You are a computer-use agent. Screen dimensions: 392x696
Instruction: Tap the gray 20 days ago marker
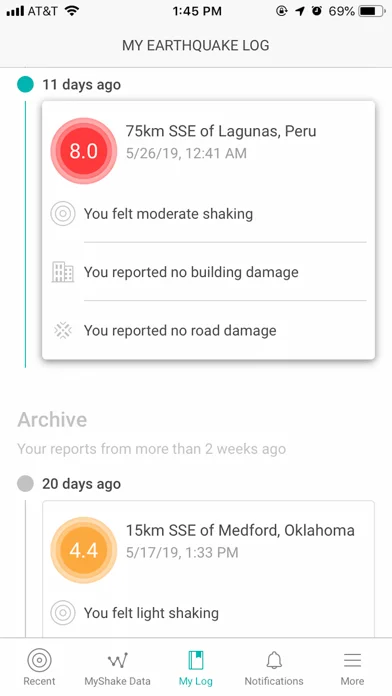click(x=25, y=483)
